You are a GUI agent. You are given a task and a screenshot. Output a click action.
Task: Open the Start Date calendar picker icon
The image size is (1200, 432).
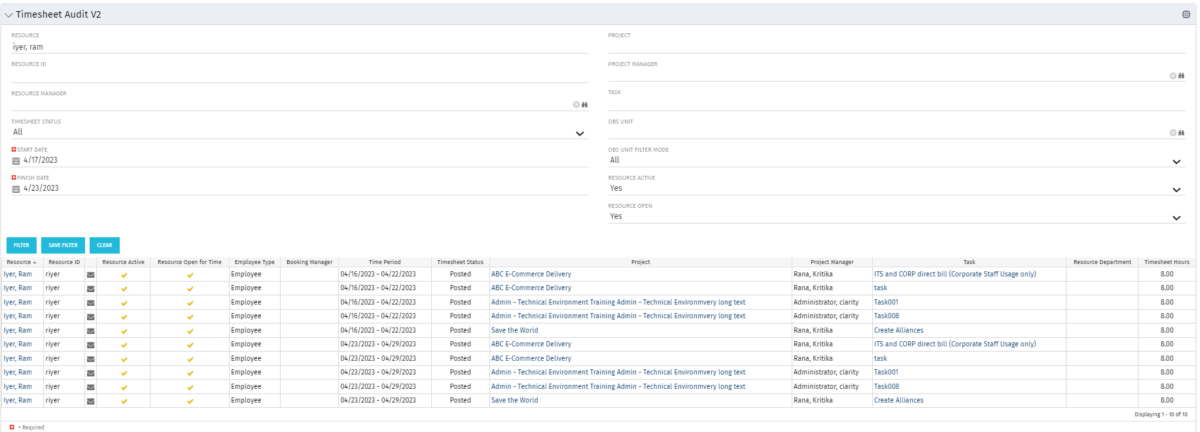click(x=16, y=160)
